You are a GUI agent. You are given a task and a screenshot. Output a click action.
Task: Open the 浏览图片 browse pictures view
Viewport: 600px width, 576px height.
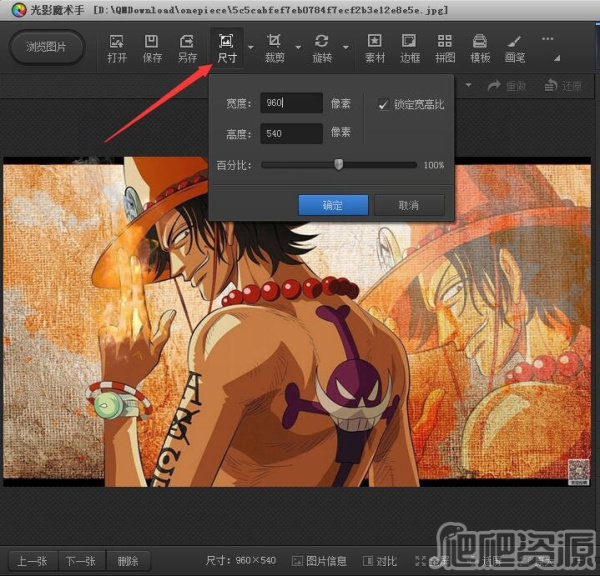46,47
